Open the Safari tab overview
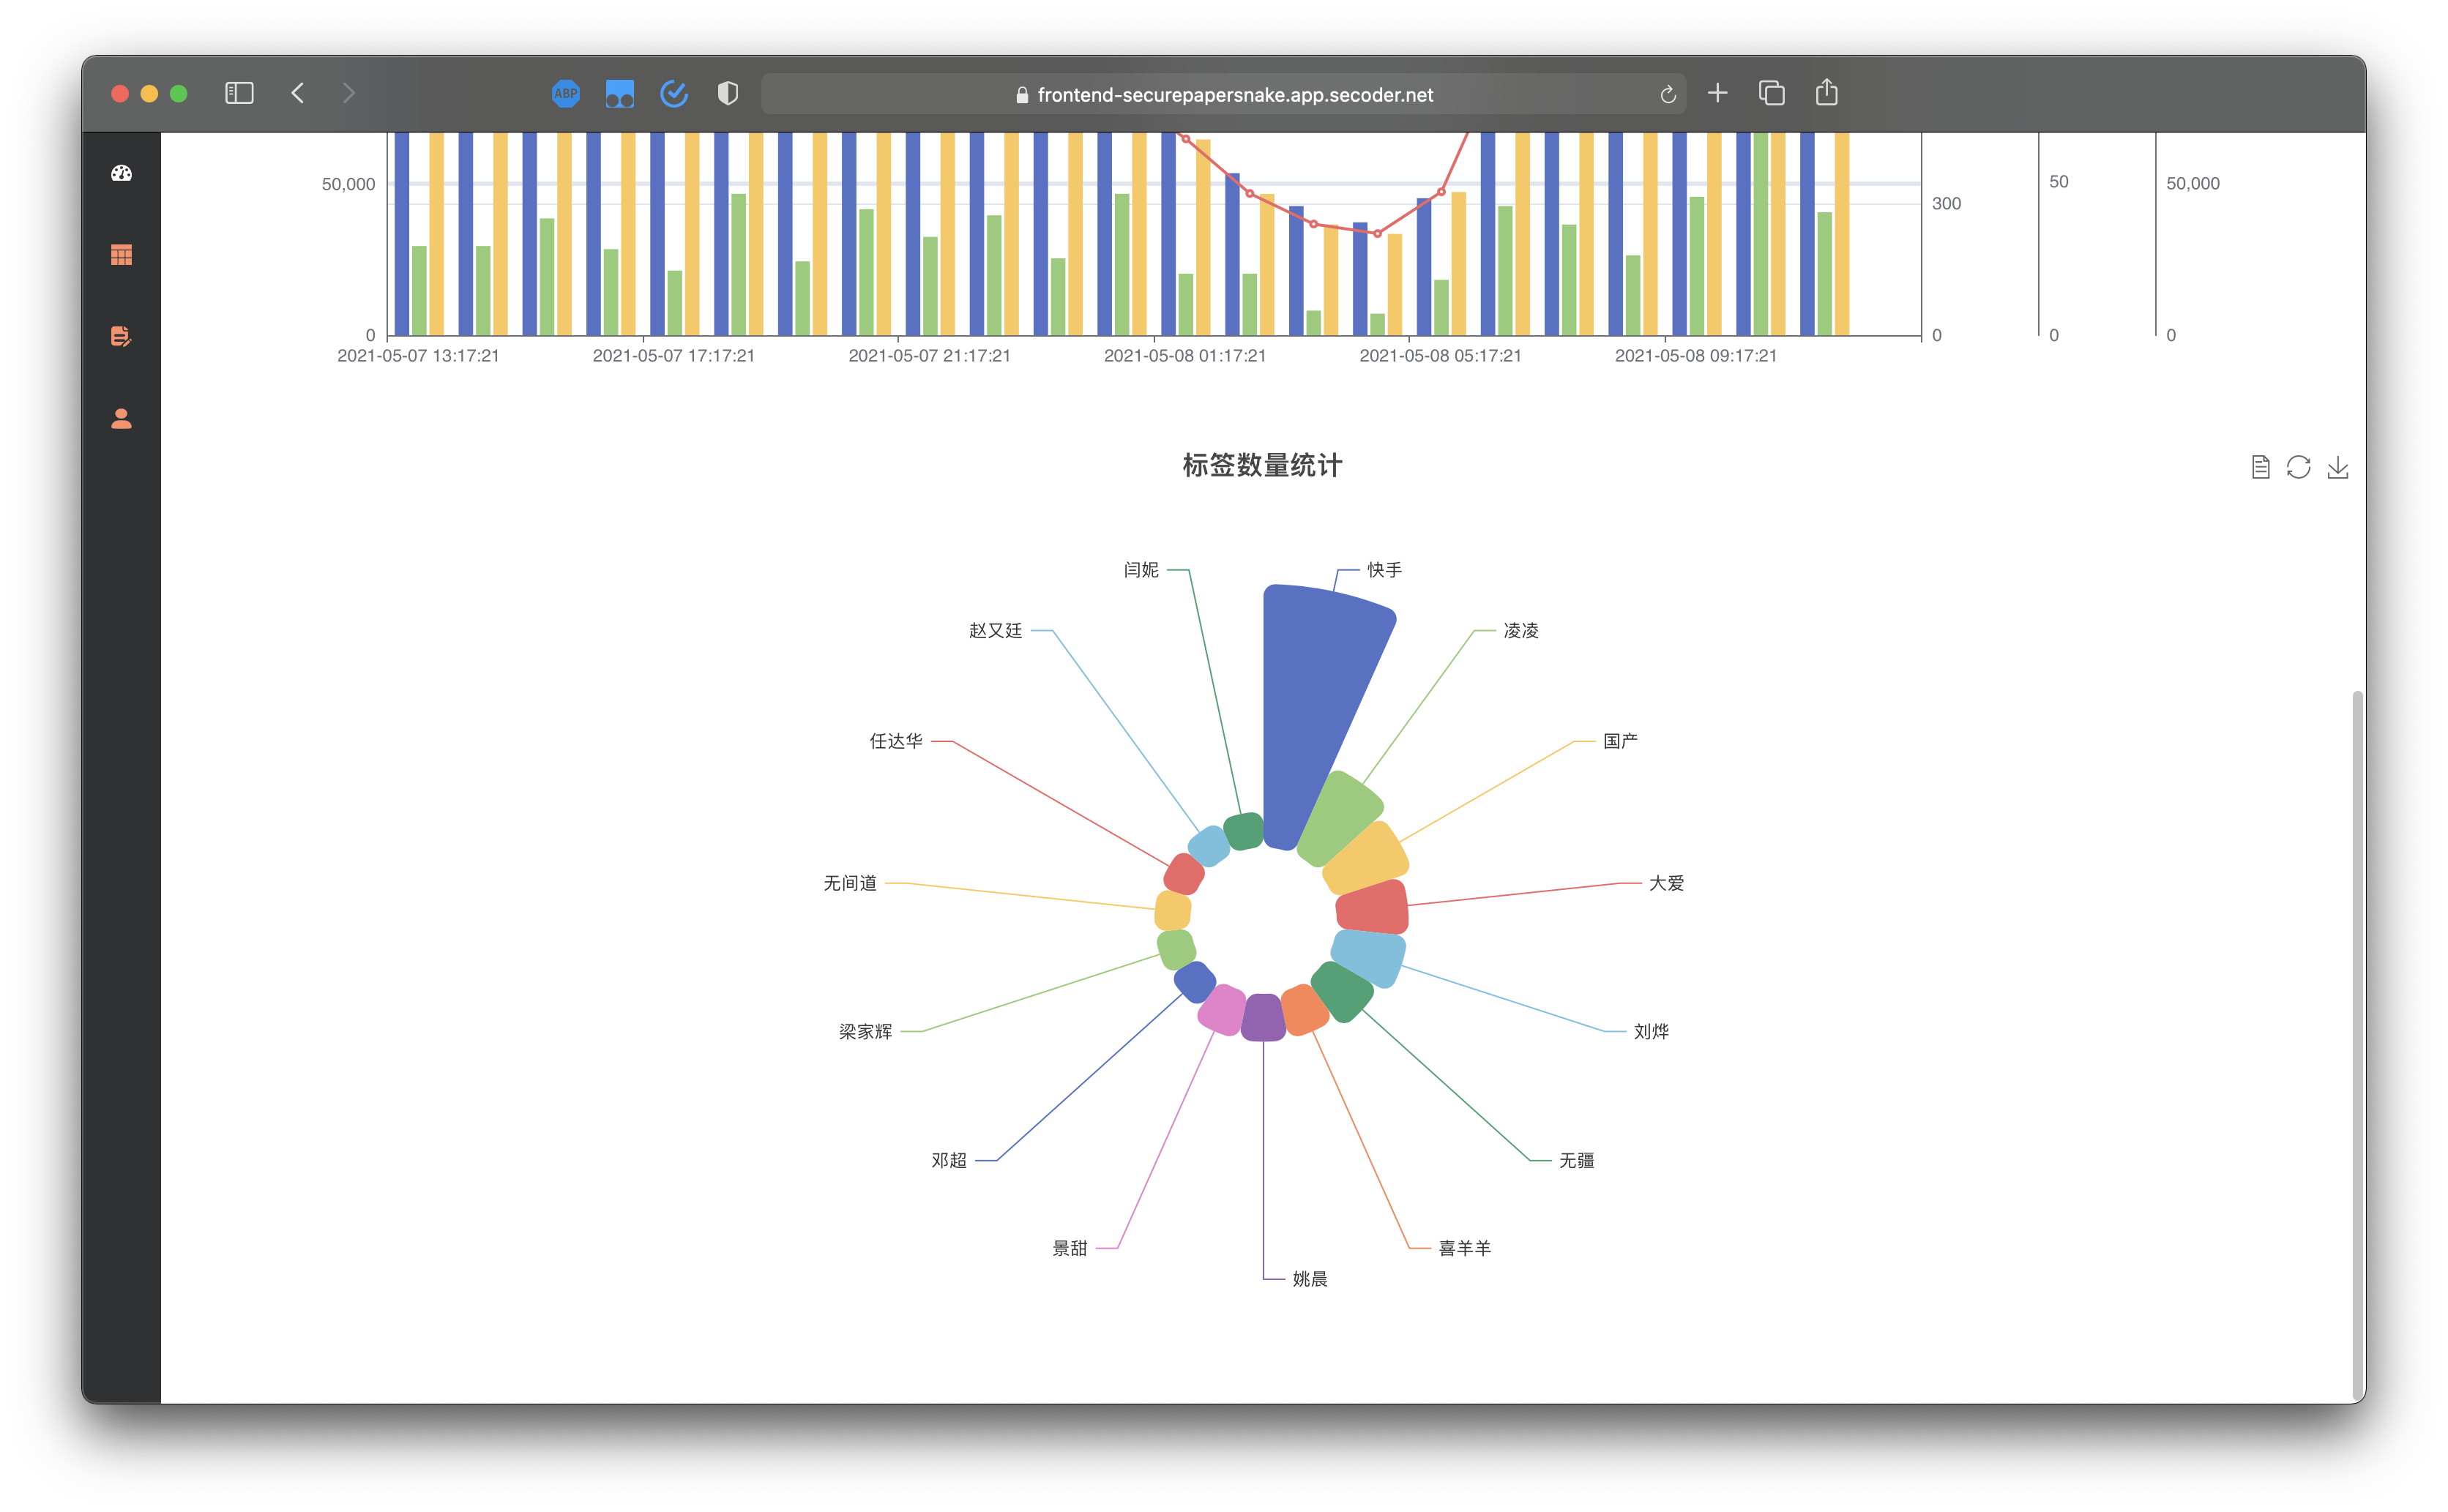Image resolution: width=2448 pixels, height=1512 pixels. pos(1772,92)
